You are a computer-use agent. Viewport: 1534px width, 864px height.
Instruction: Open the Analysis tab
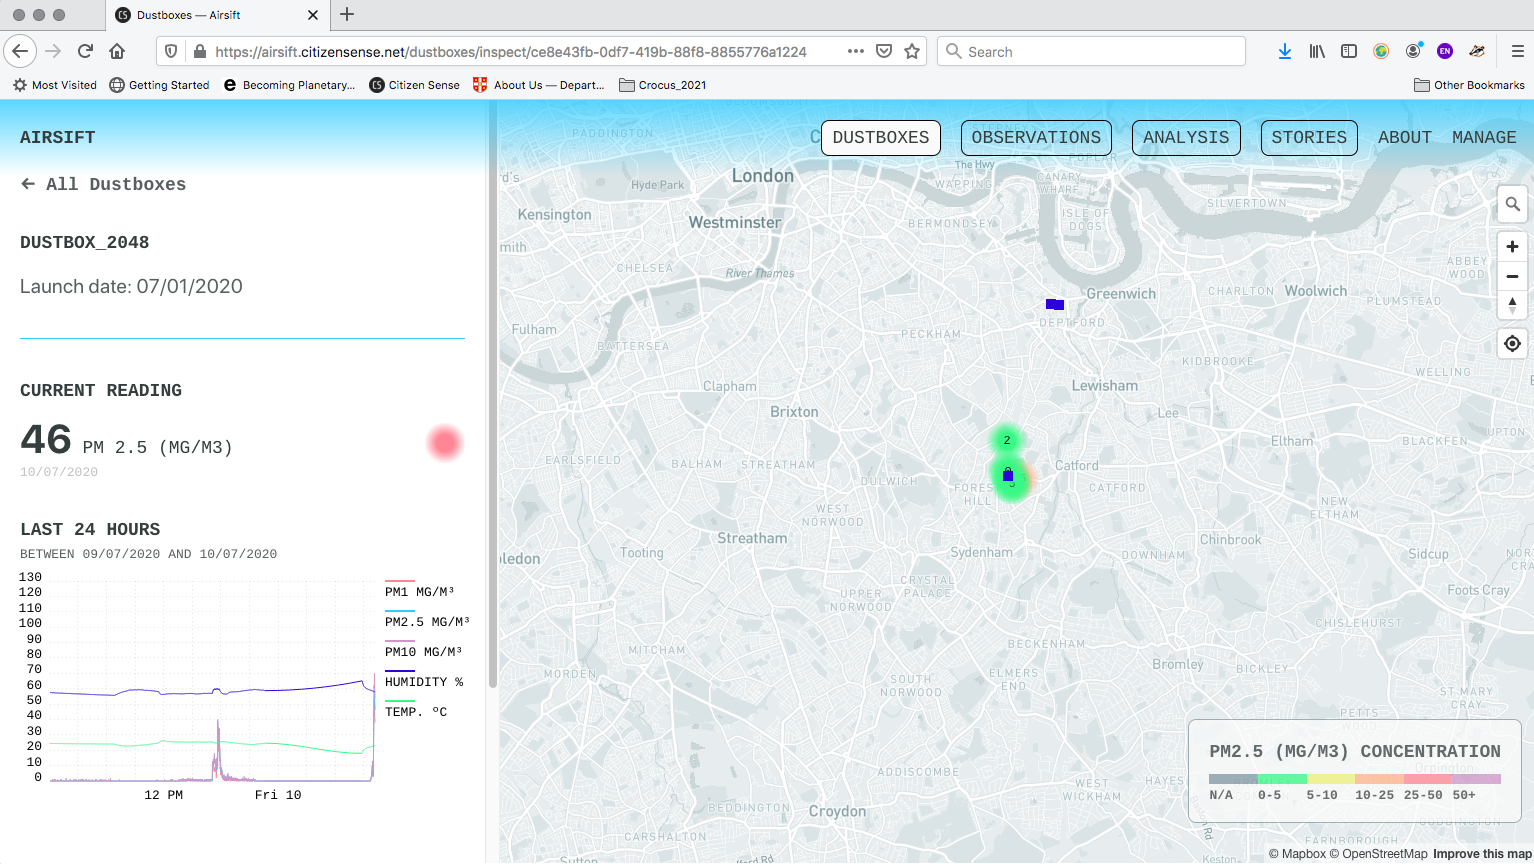(1185, 138)
